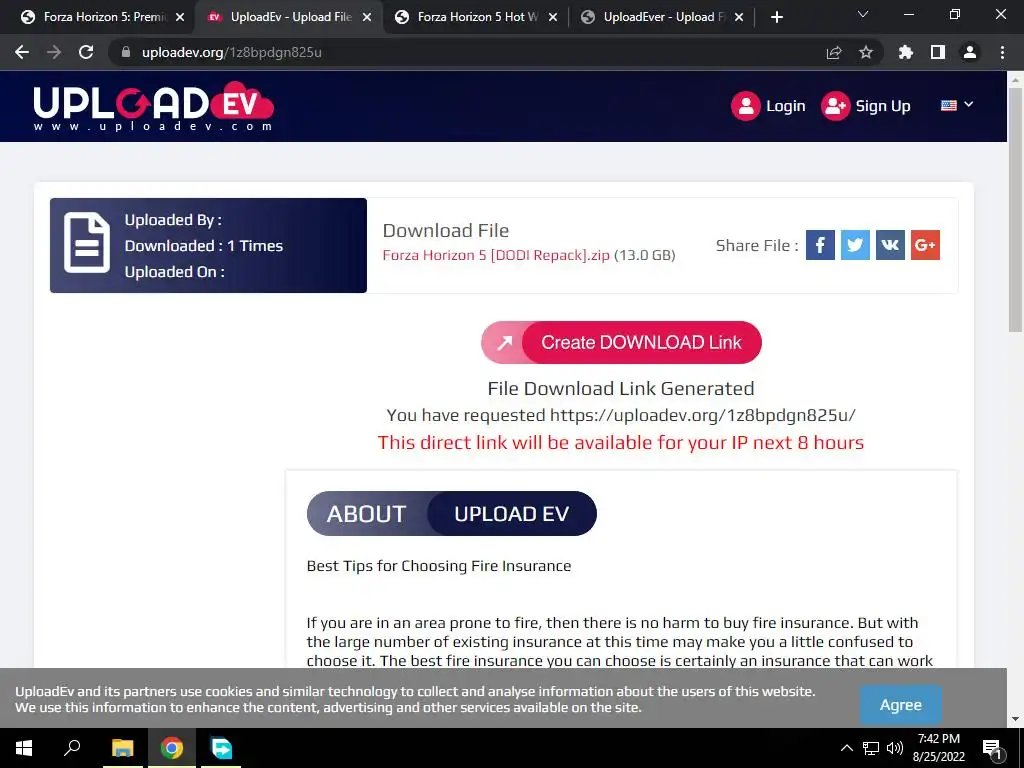
Task: Share file on VK
Action: 890,245
